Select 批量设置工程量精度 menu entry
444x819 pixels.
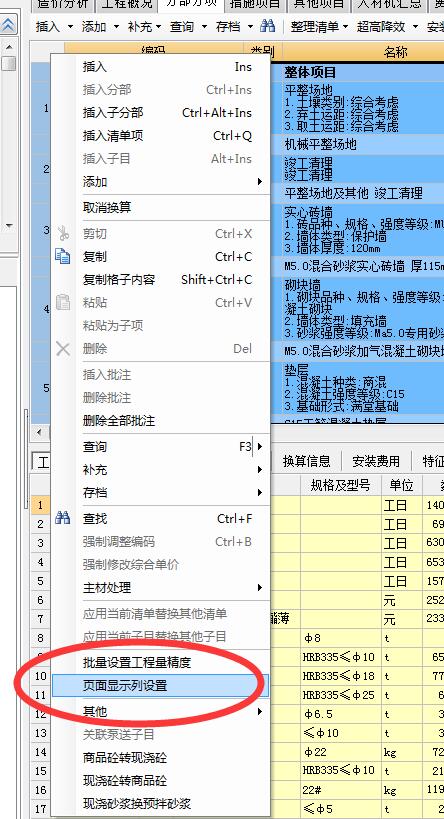160,662
